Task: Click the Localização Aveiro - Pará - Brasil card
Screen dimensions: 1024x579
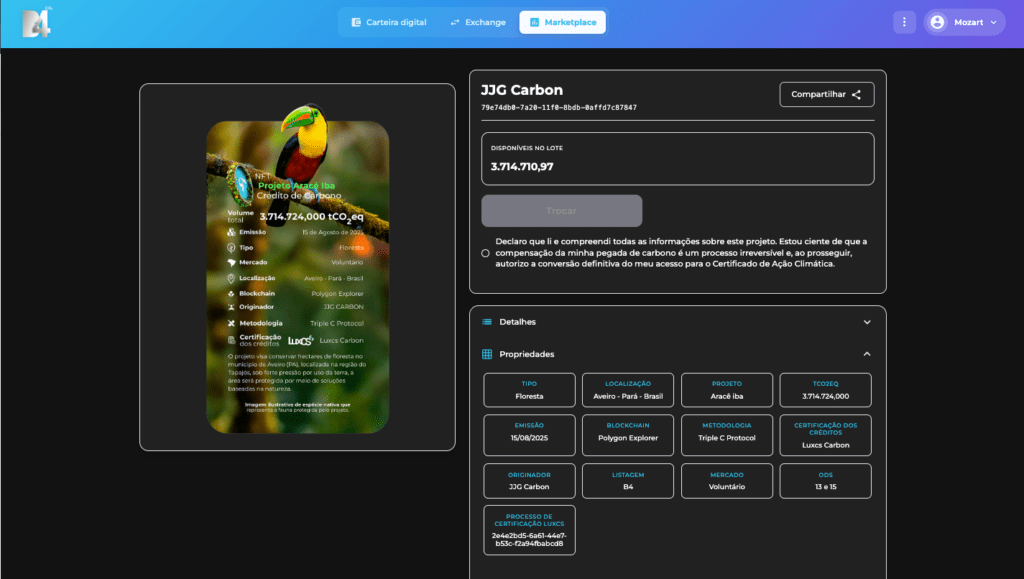Action: (628, 390)
